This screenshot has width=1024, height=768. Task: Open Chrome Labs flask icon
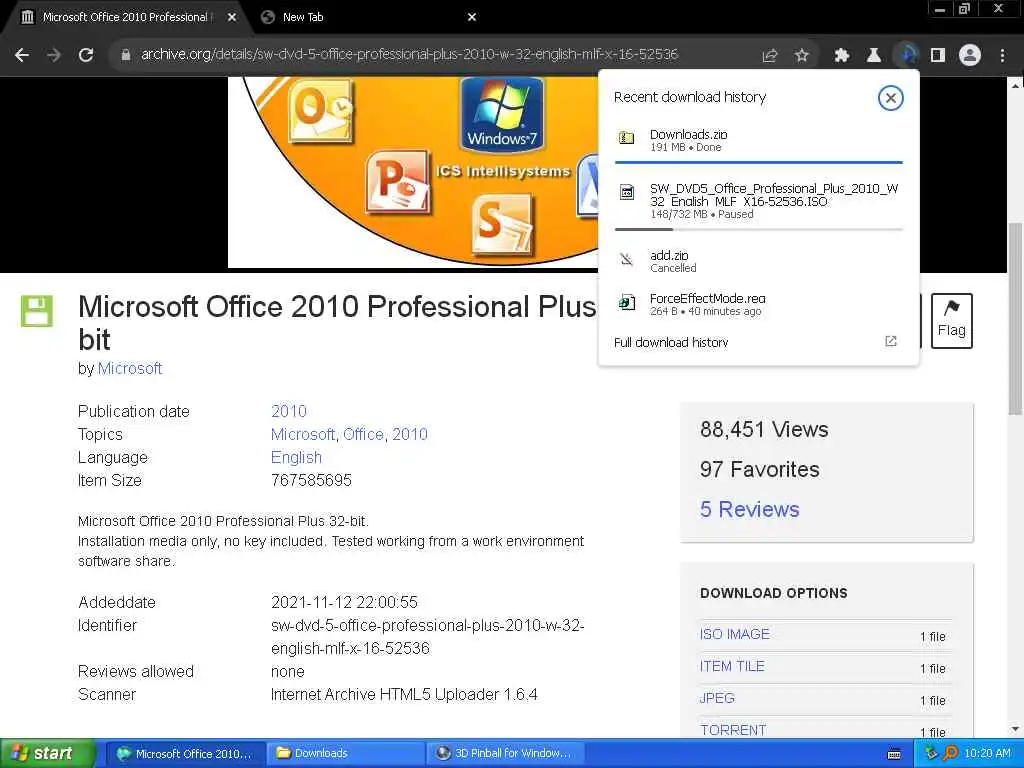click(x=874, y=56)
